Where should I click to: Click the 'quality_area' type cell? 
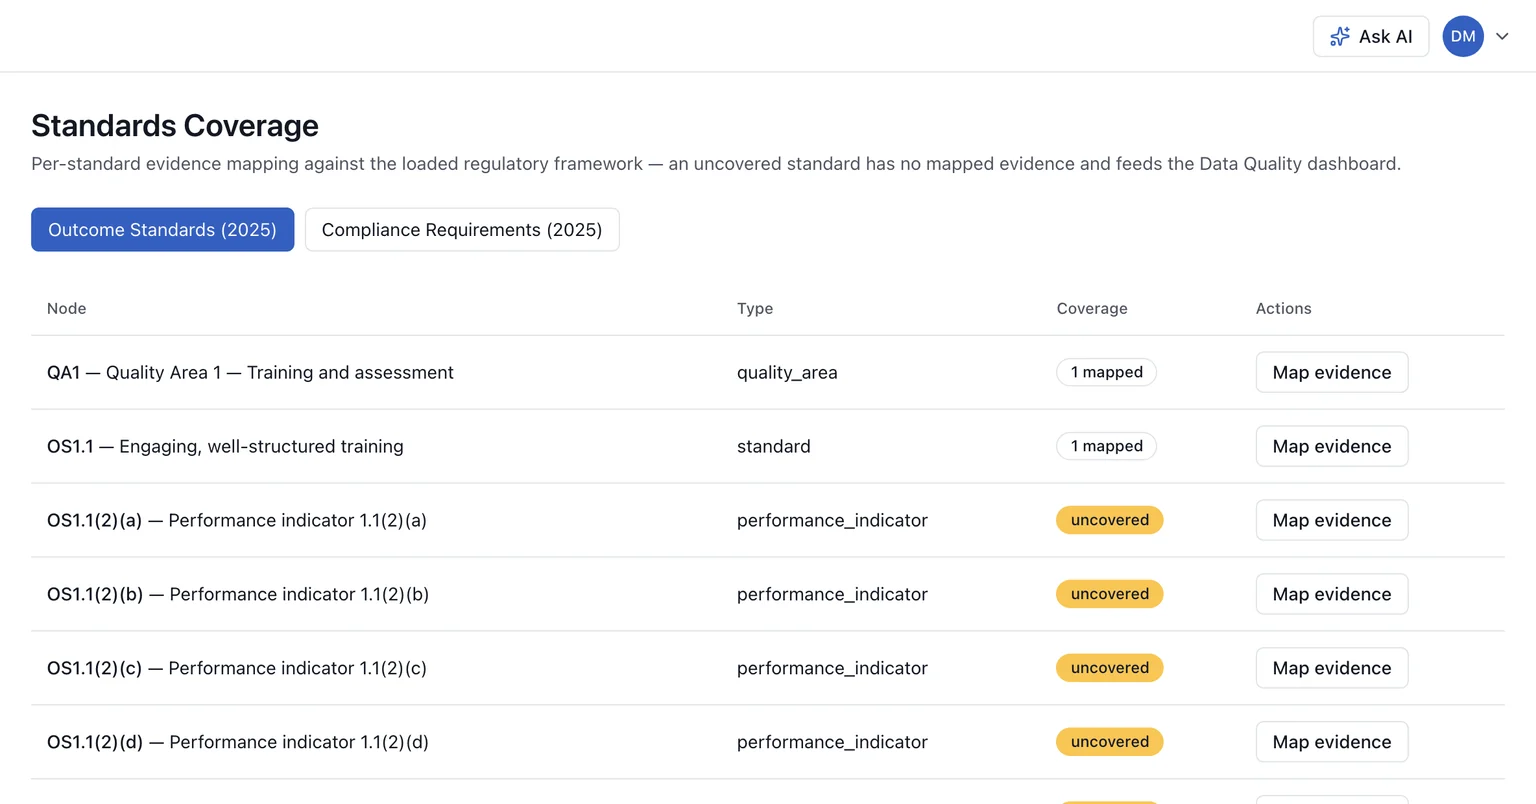pos(787,372)
